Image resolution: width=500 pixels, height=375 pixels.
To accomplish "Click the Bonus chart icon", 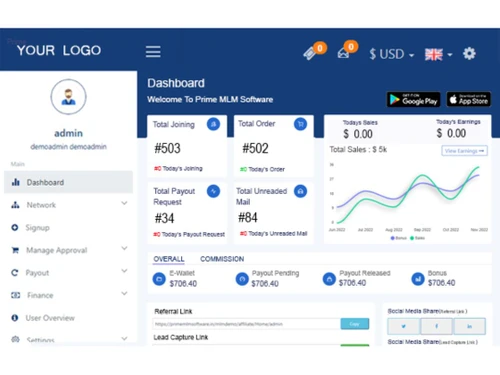I will [418, 279].
